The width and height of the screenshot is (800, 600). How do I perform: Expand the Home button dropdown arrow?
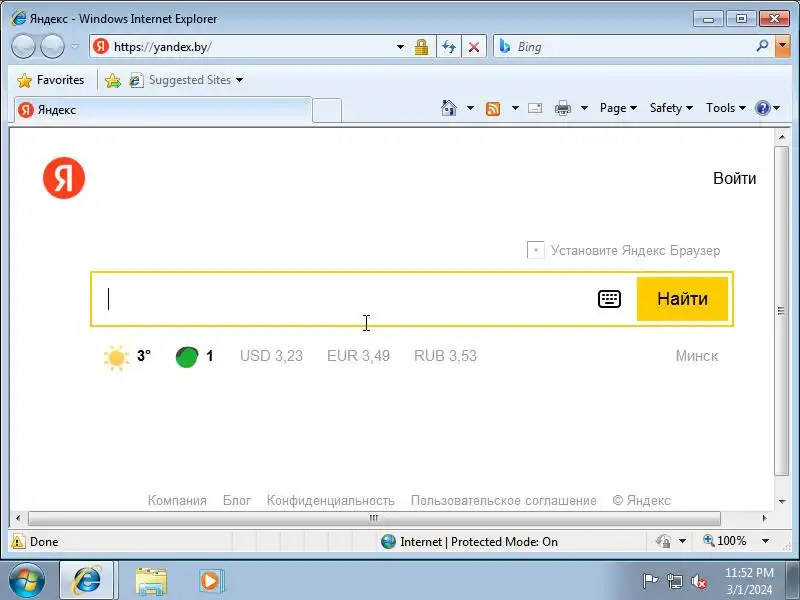(x=470, y=108)
